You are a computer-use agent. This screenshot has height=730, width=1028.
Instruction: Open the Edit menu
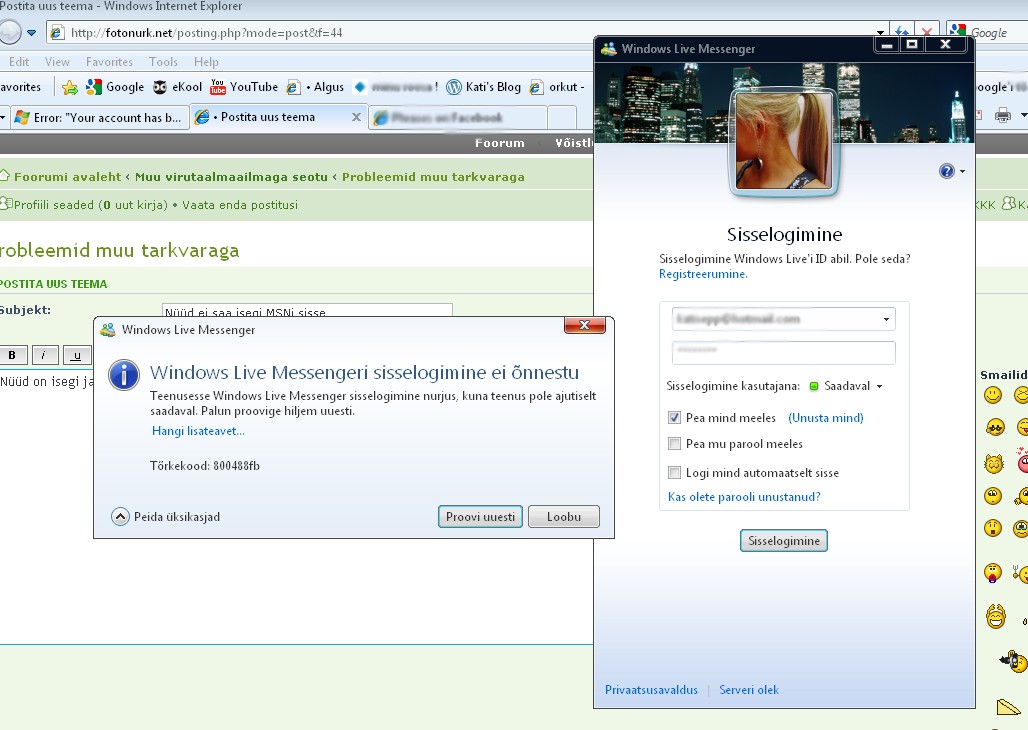19,62
